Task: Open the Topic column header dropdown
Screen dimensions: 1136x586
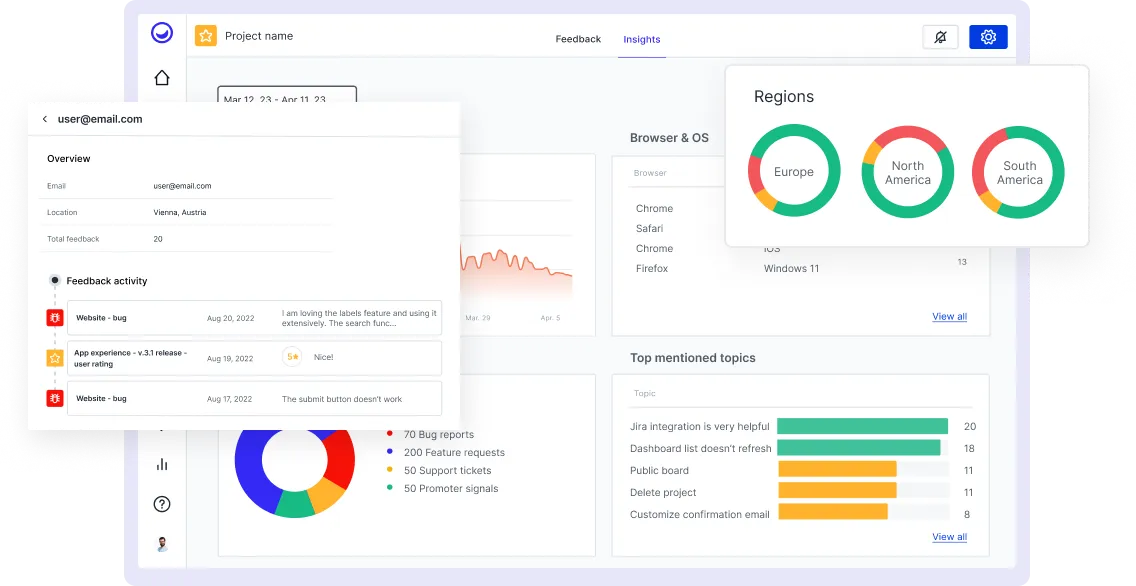Action: coord(645,393)
